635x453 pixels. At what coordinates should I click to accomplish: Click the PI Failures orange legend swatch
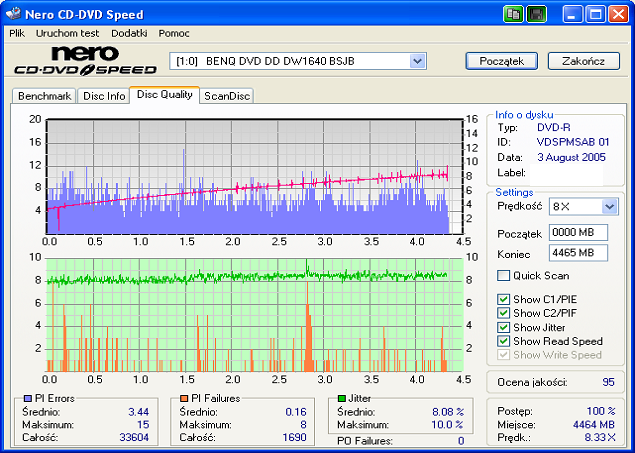(184, 399)
